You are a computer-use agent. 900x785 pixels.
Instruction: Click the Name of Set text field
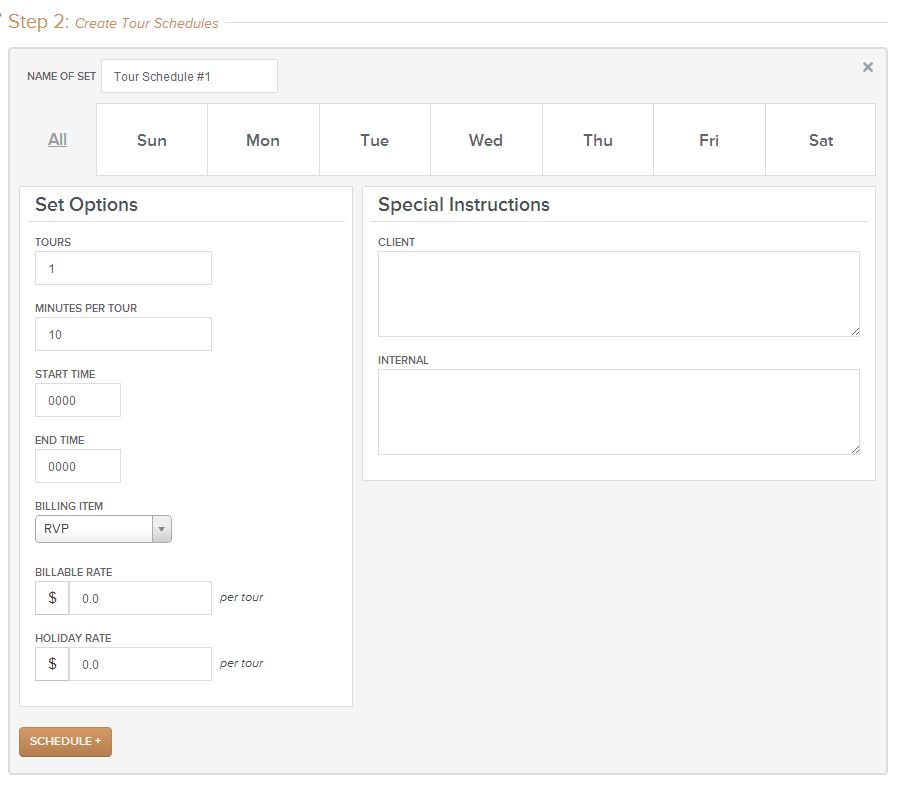pyautogui.click(x=189, y=76)
